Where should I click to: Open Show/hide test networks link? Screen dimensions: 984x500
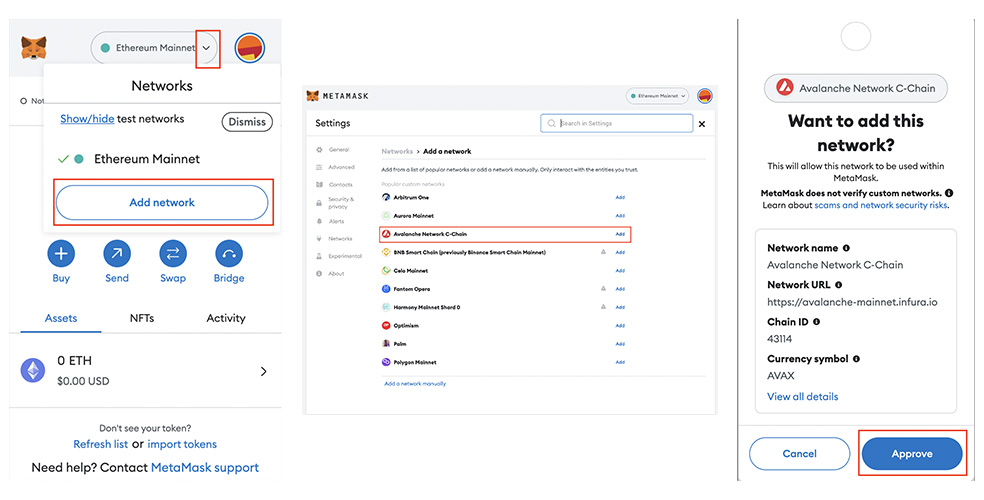[87, 119]
